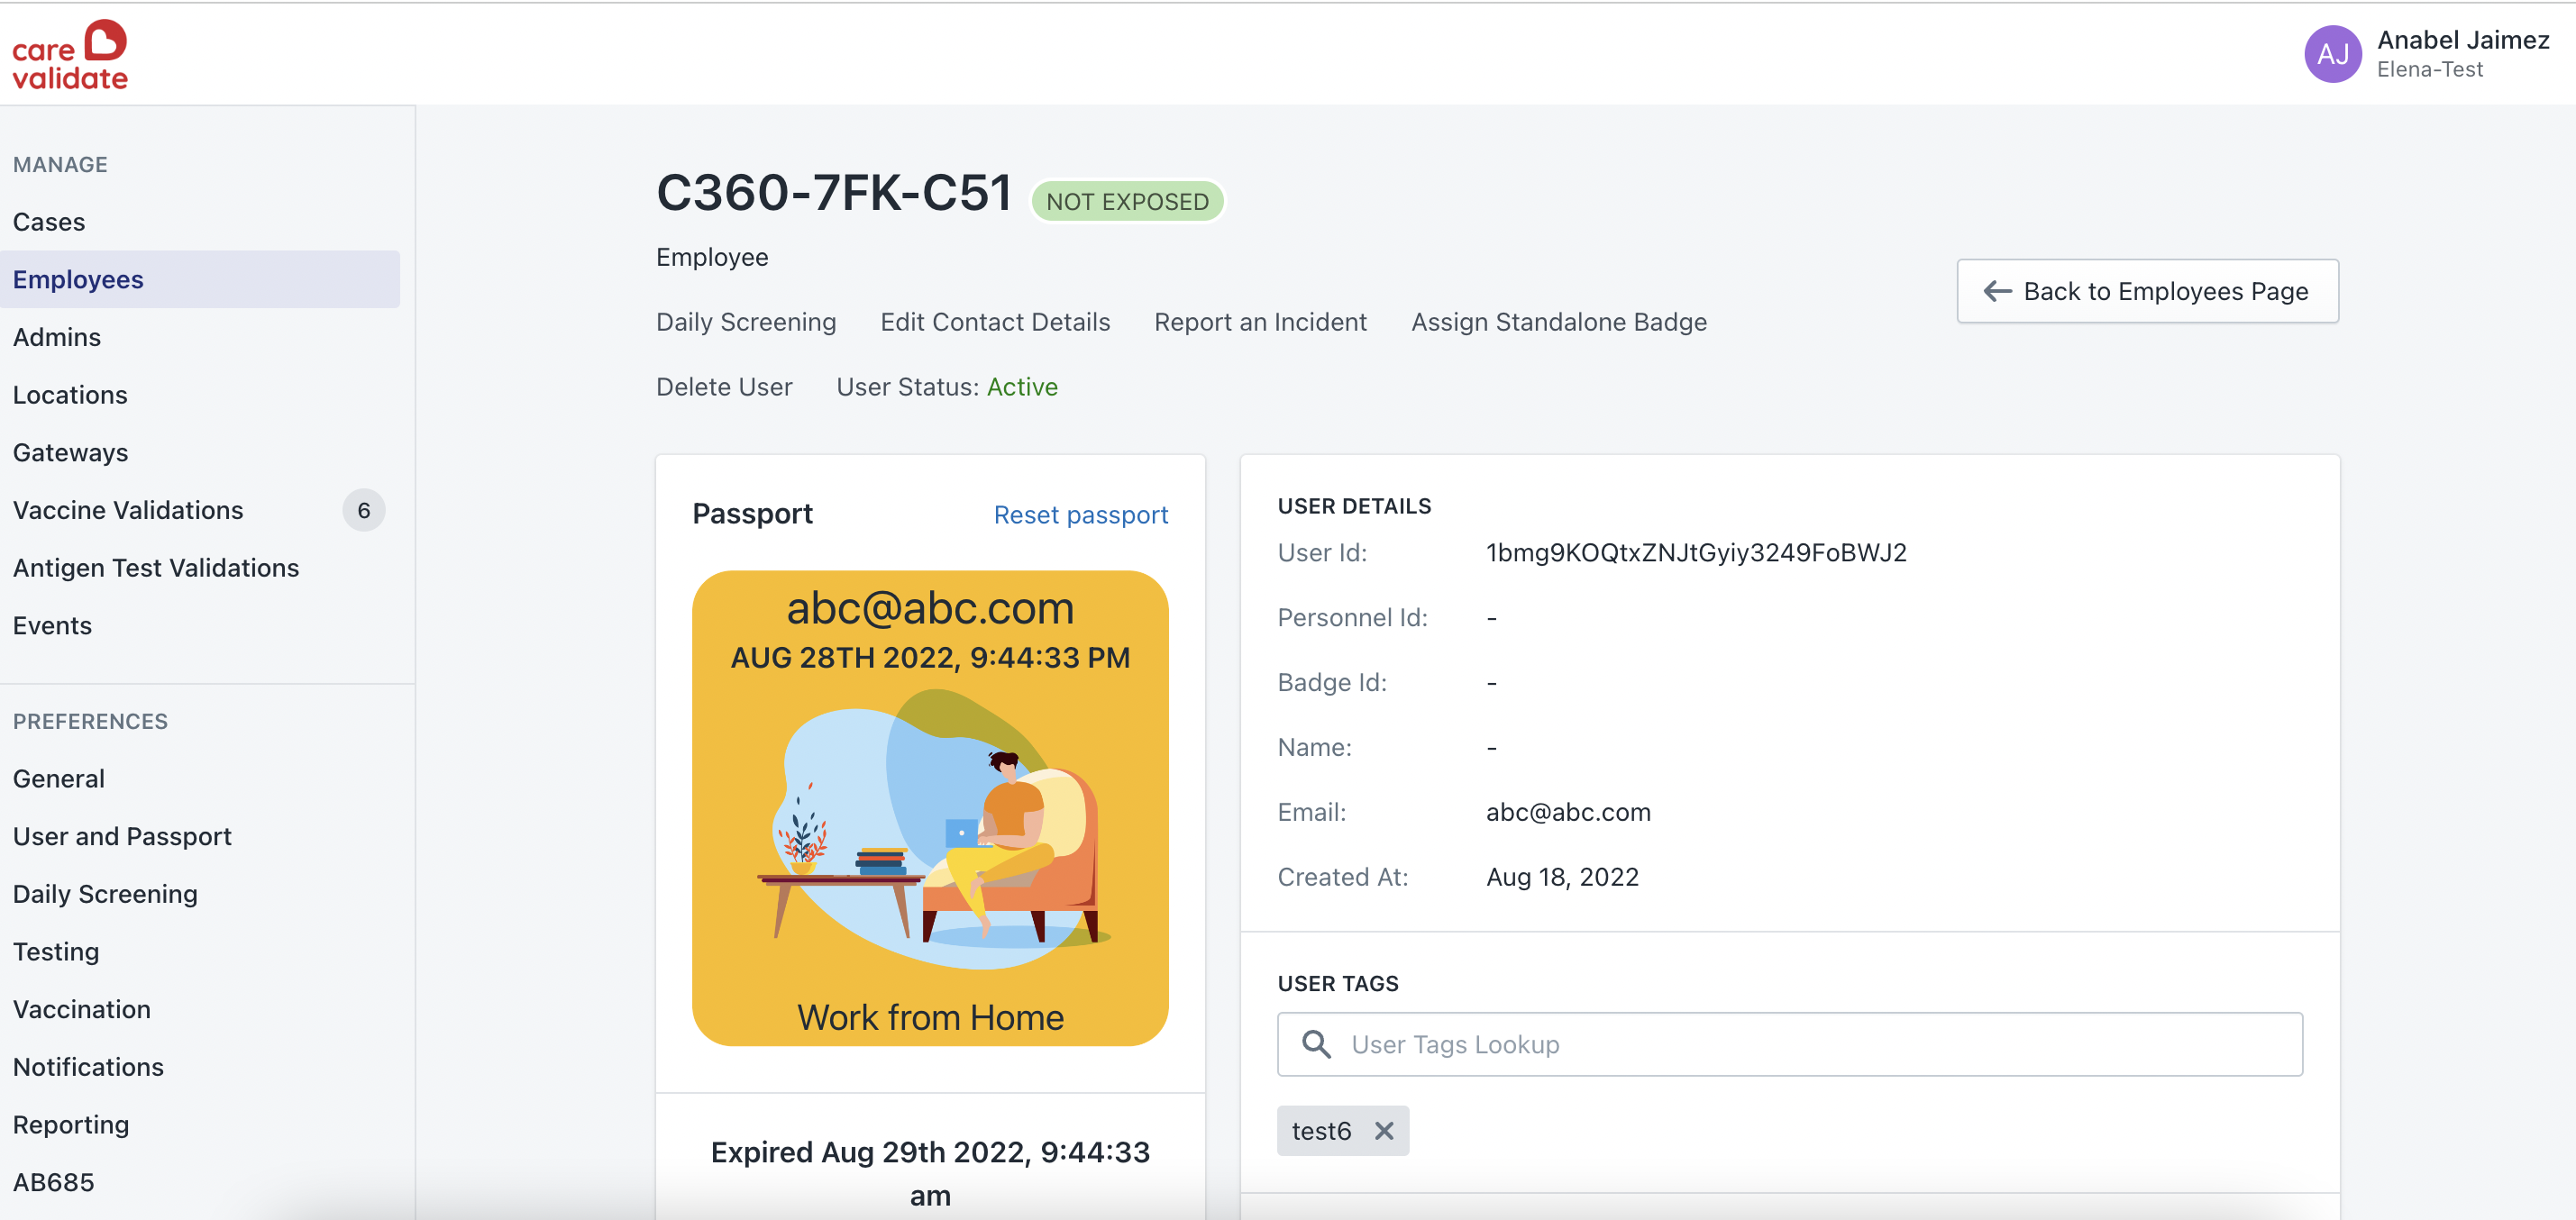Click the test6 tag label

pyautogui.click(x=1321, y=1131)
